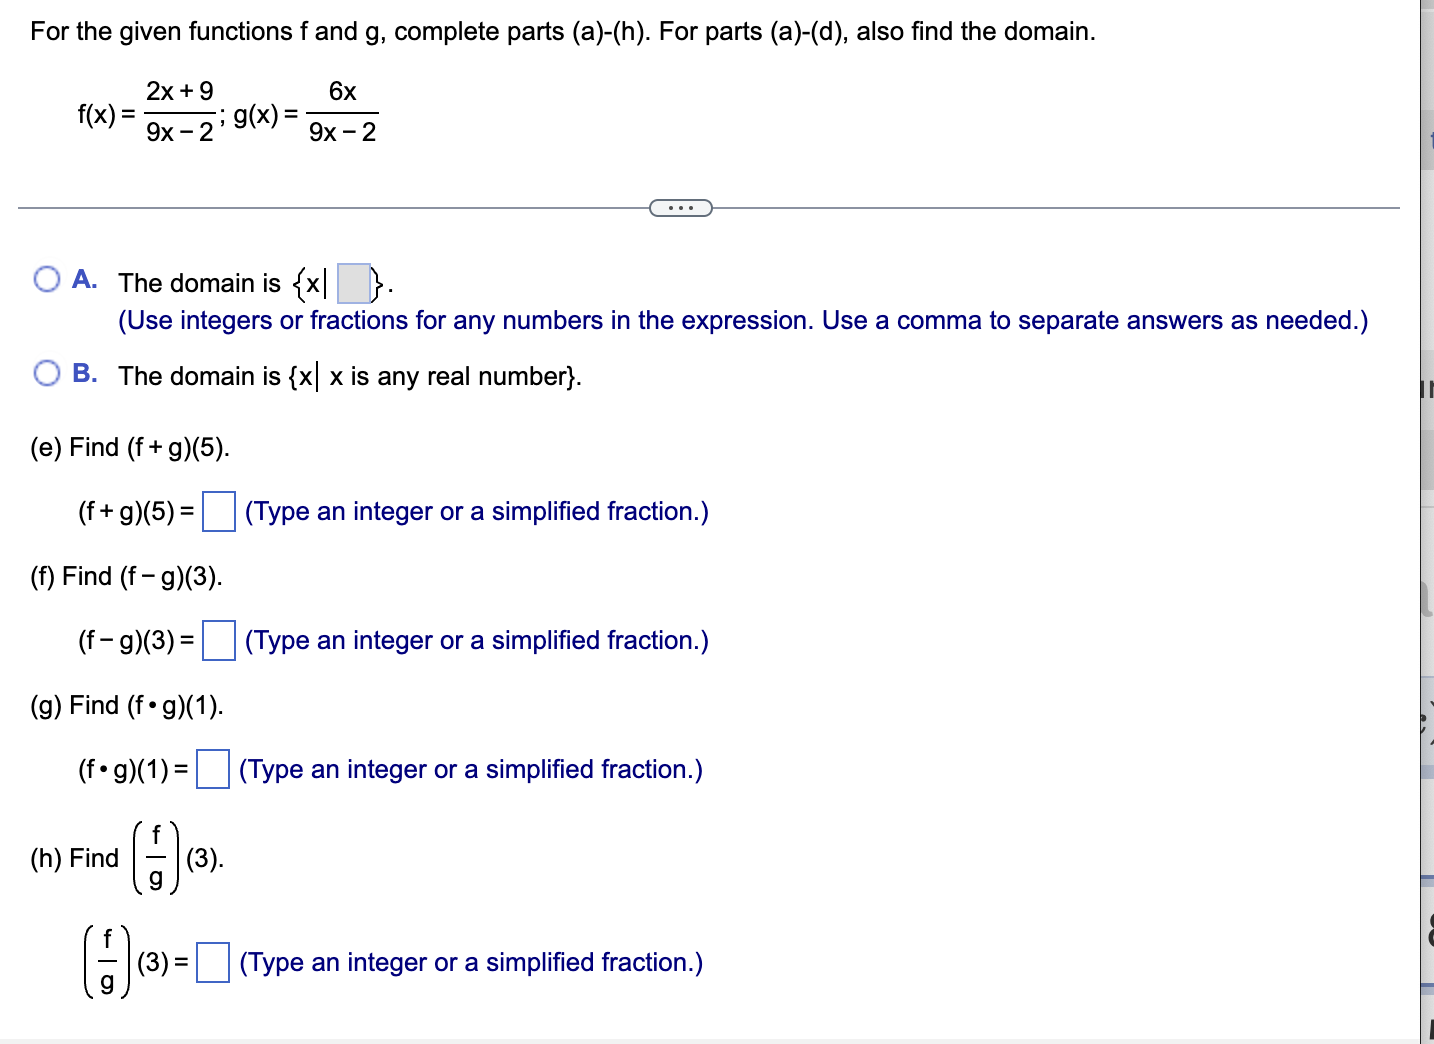The height and width of the screenshot is (1044, 1434).
Task: Click the (f • g)(1) answer field
Action: (211, 770)
